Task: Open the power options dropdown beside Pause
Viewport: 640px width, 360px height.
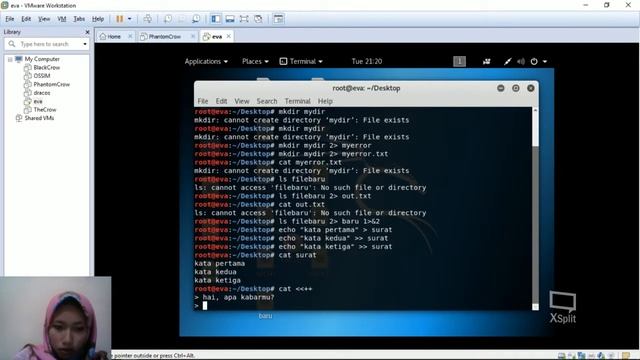Action: coord(130,19)
